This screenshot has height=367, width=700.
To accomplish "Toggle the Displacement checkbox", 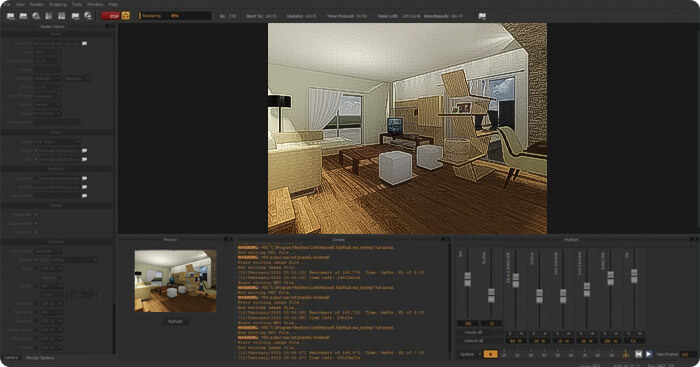I will (36, 223).
